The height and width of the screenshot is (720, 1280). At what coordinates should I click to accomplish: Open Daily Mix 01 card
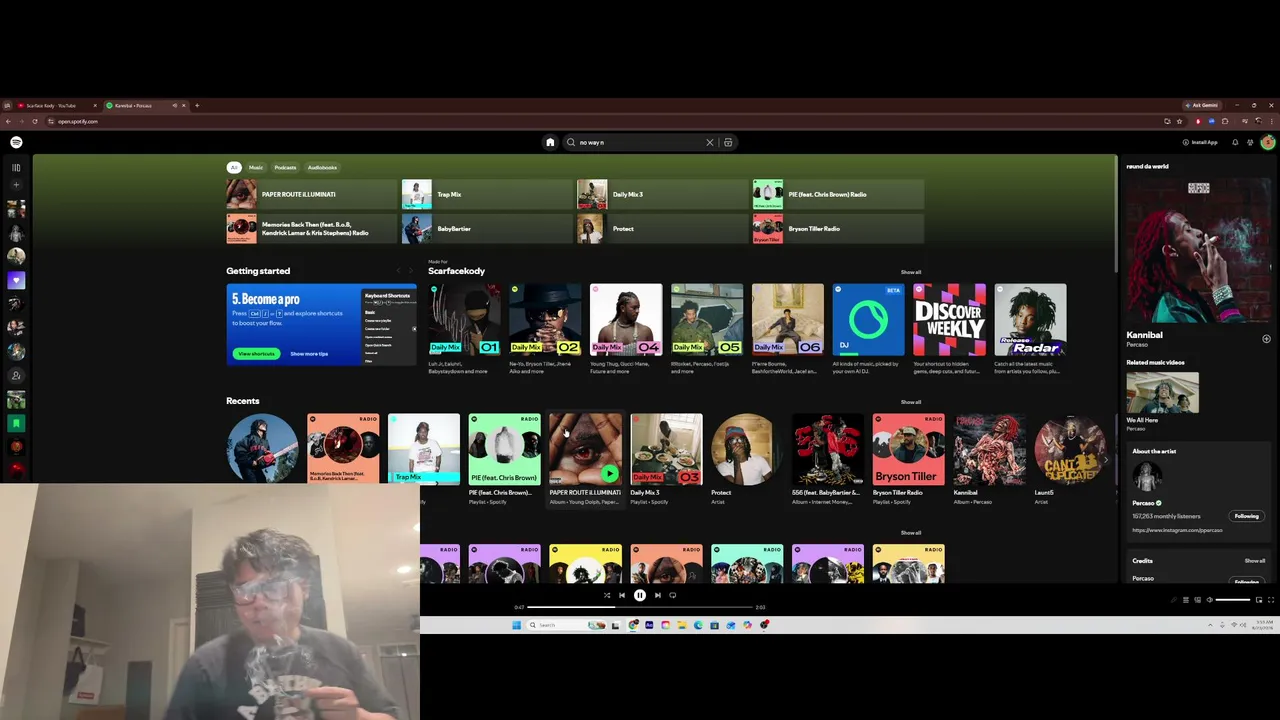click(x=464, y=329)
